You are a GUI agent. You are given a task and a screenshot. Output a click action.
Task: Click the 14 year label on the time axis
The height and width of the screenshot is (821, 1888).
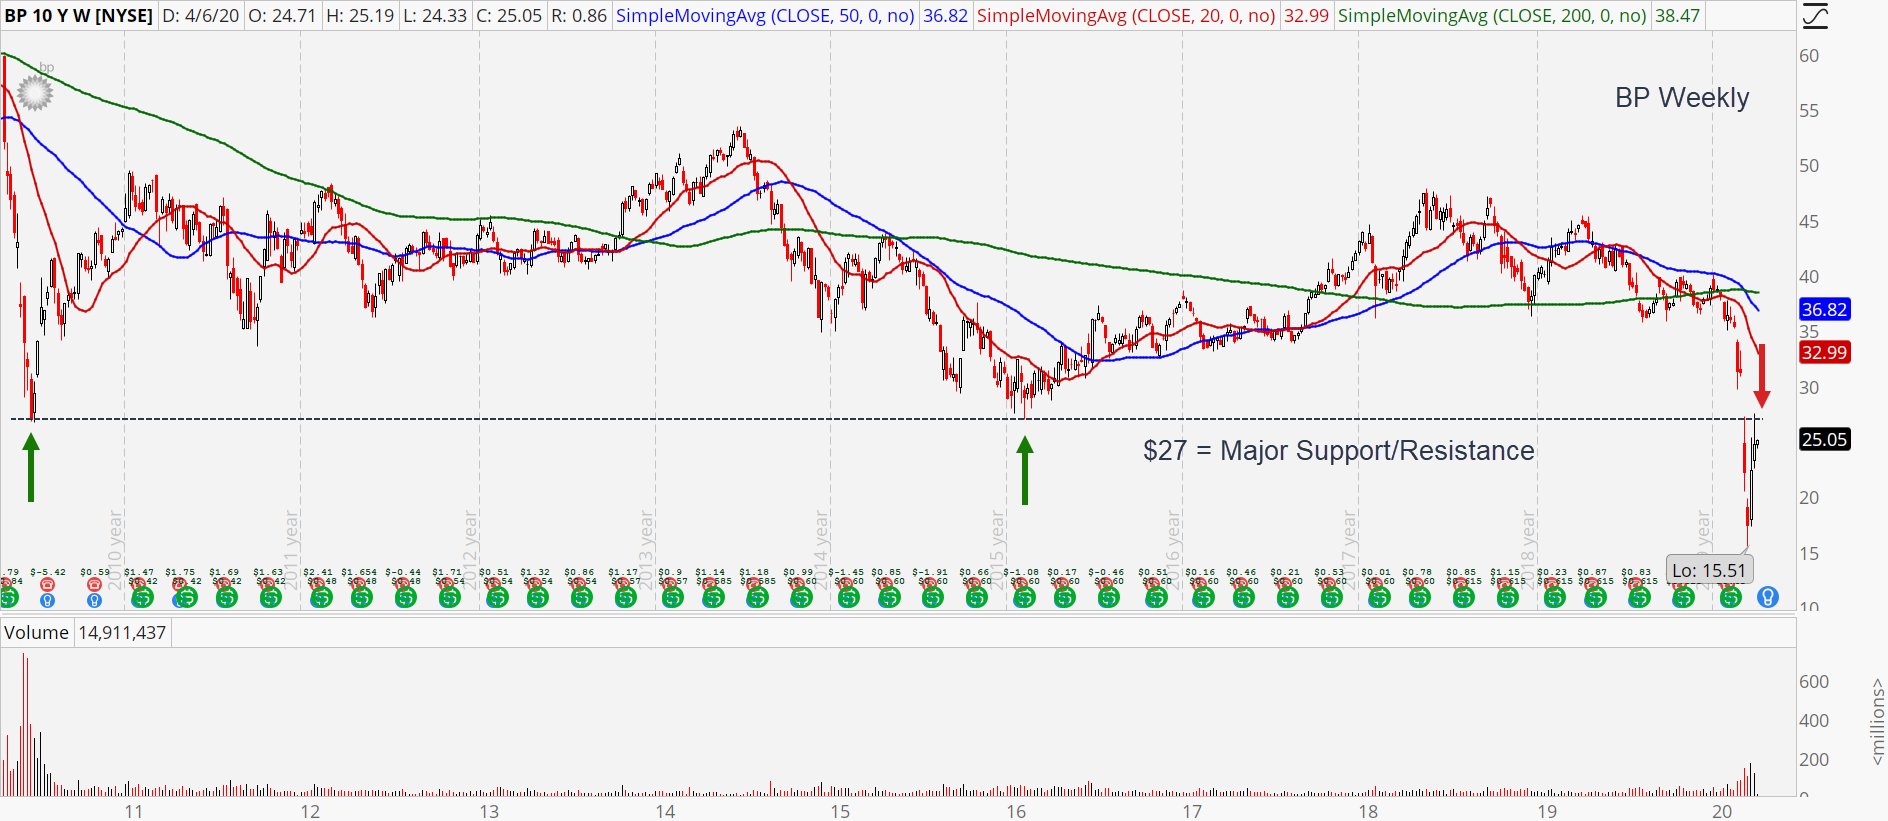point(665,811)
